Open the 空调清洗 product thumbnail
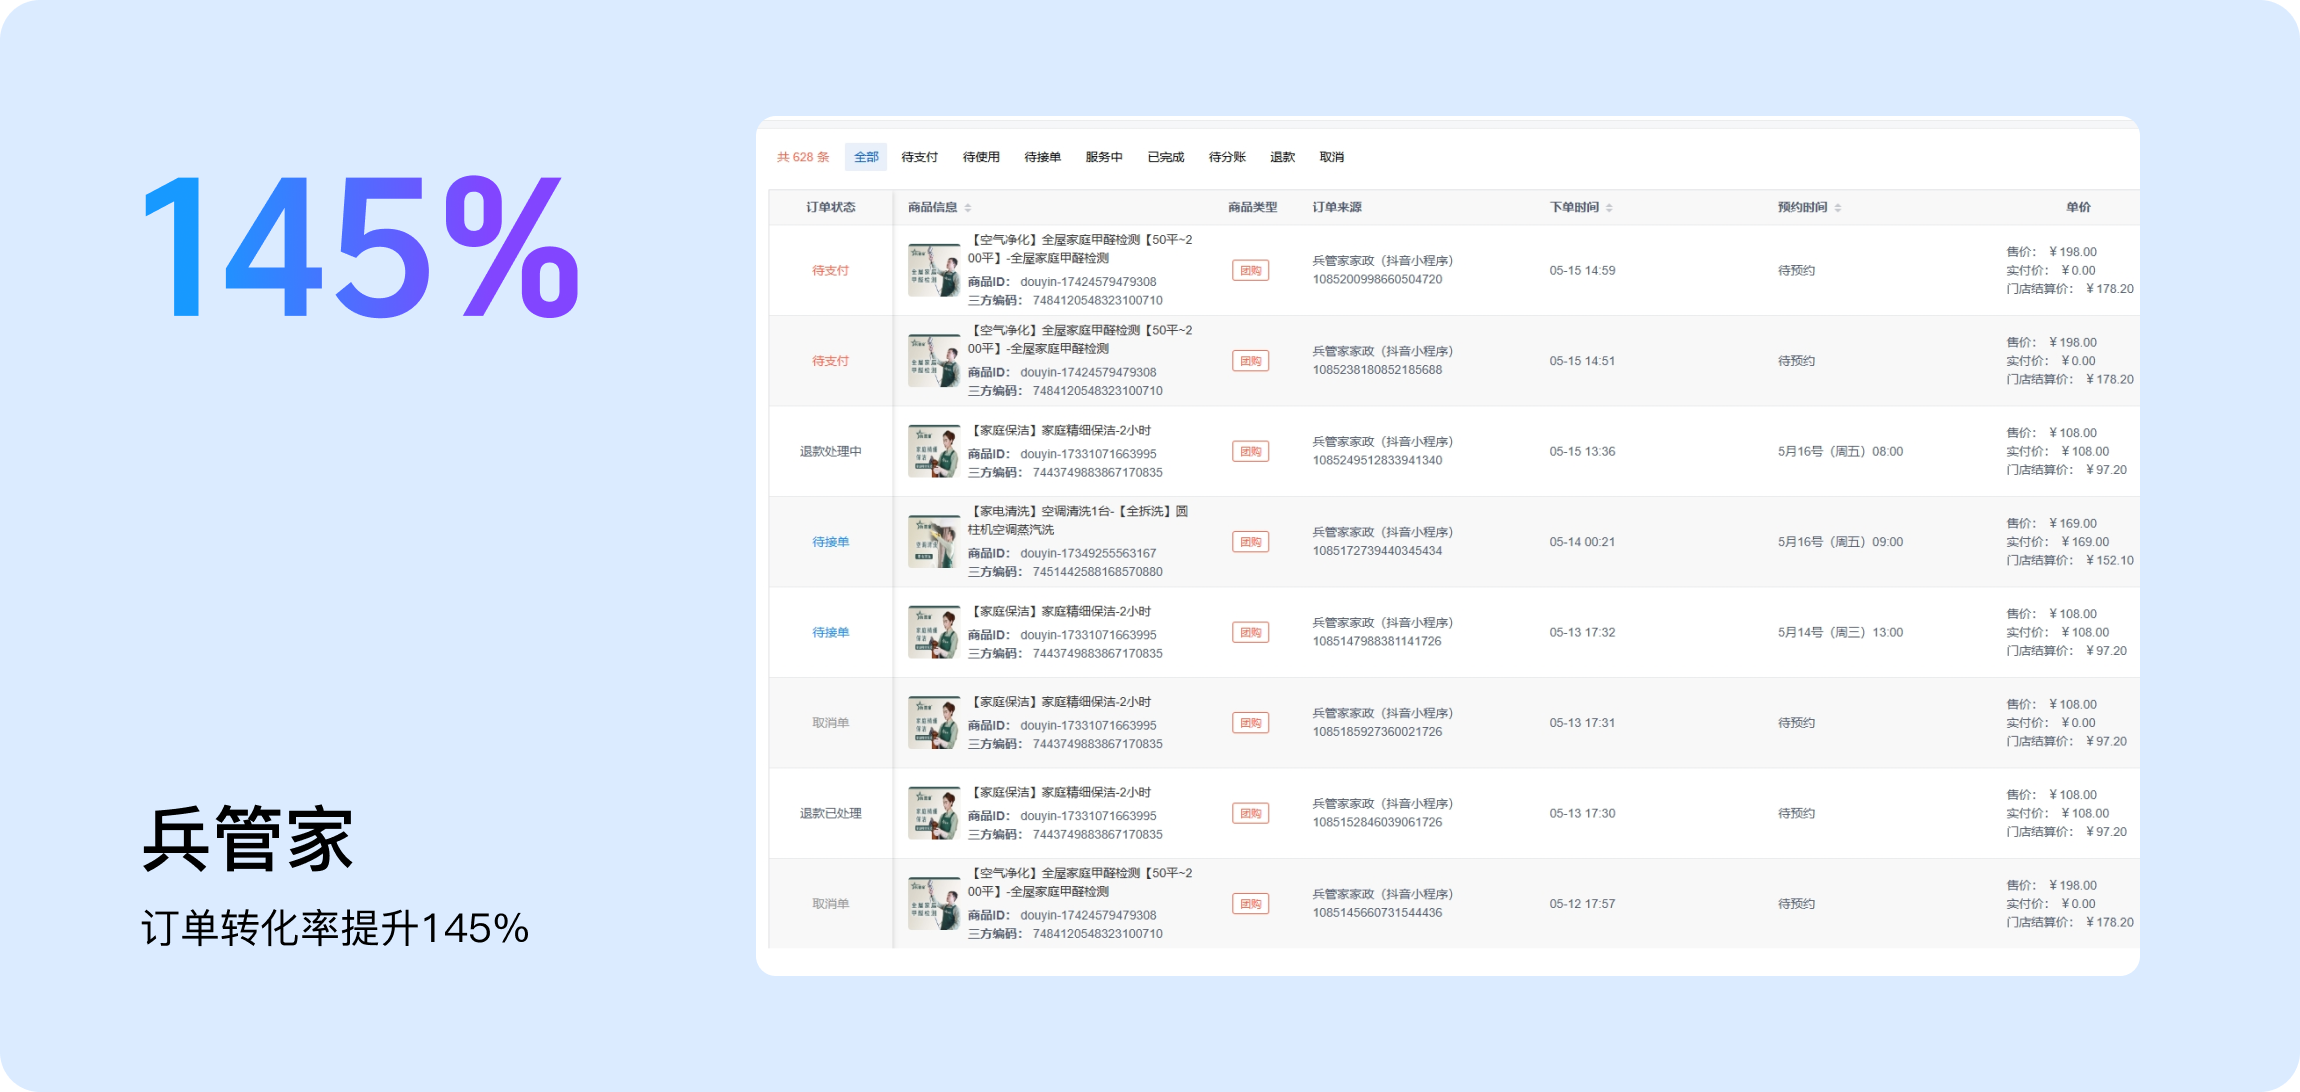2300x1092 pixels. point(933,542)
